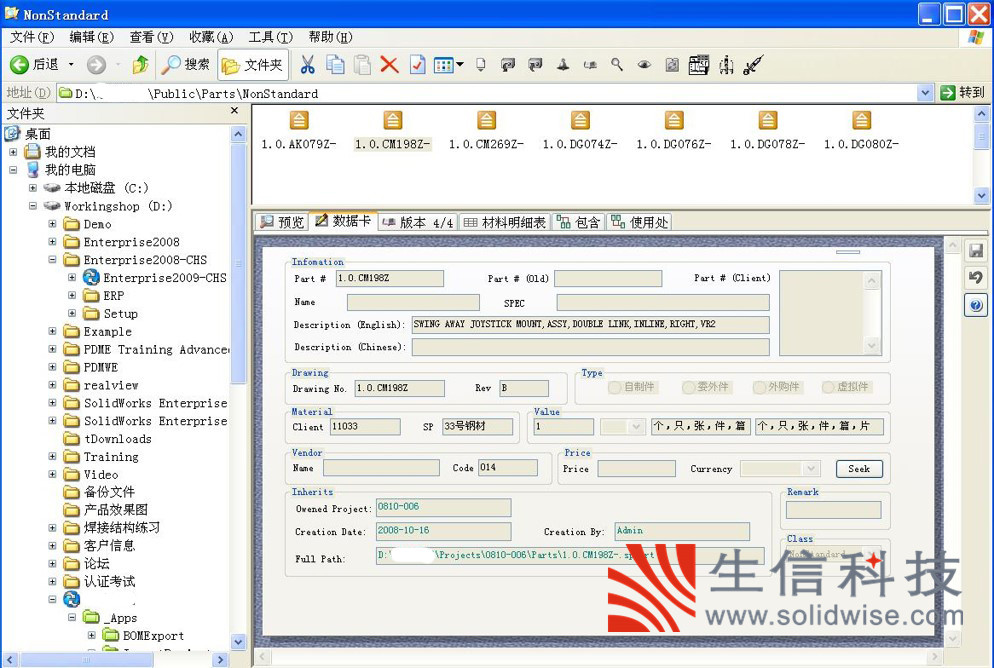Open the Views dropdown icon

click(448, 65)
